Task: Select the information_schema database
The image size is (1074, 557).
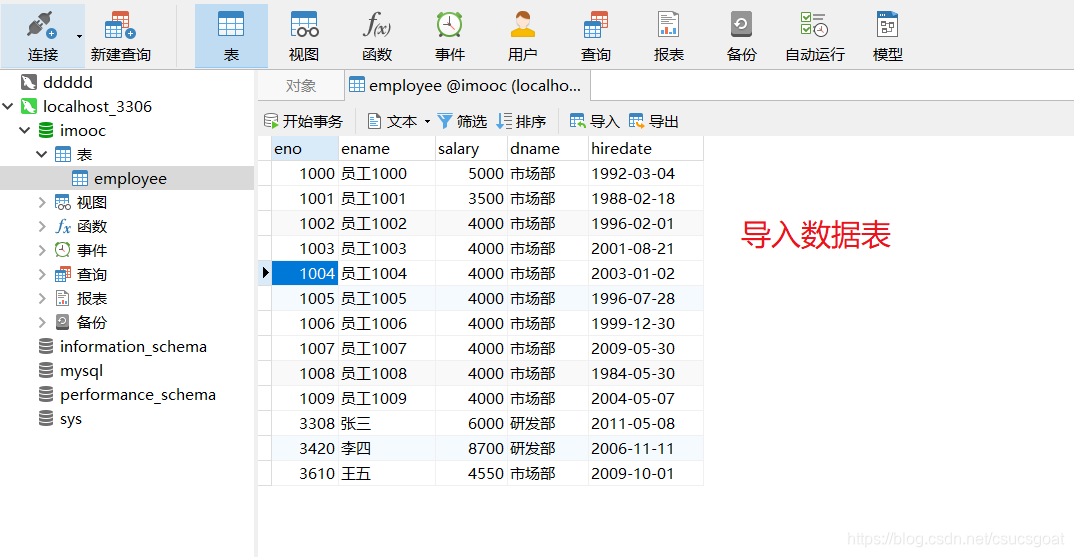Action: 133,347
